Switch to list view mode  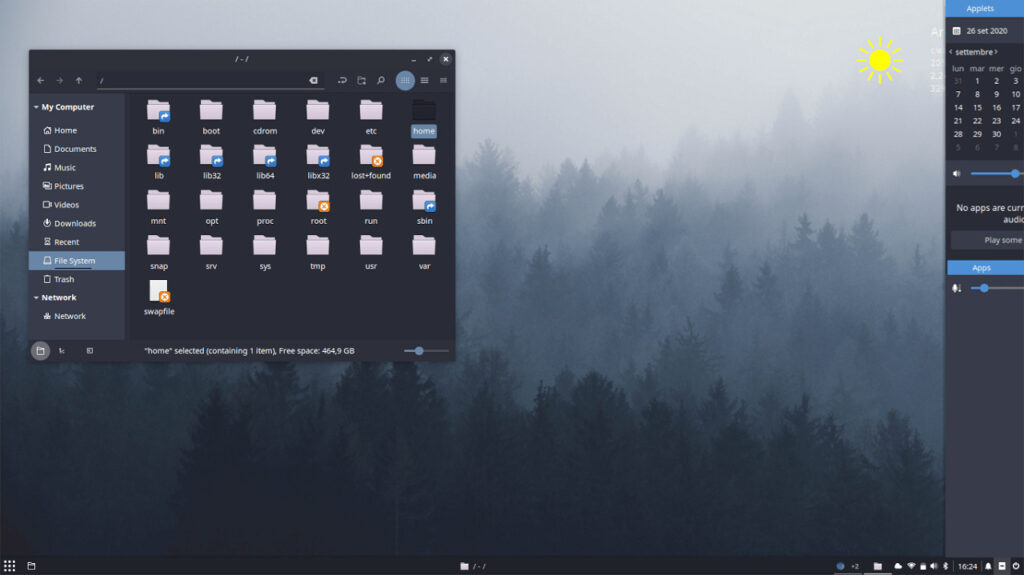pos(424,80)
